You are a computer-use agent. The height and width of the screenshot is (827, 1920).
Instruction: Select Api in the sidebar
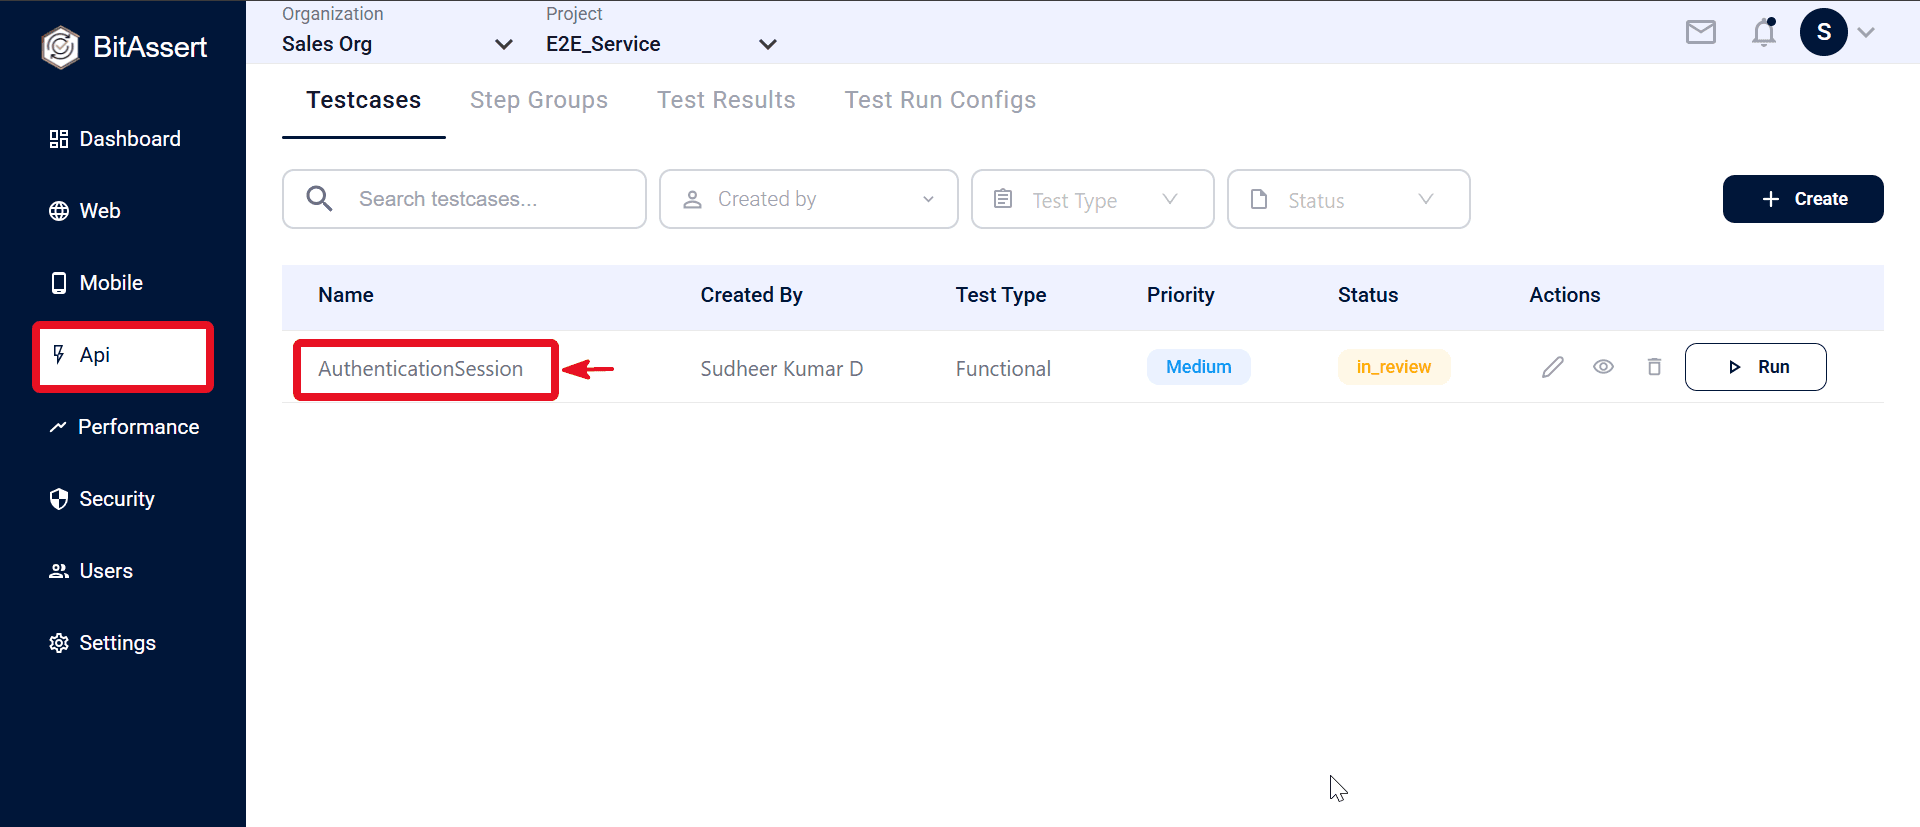click(x=123, y=356)
